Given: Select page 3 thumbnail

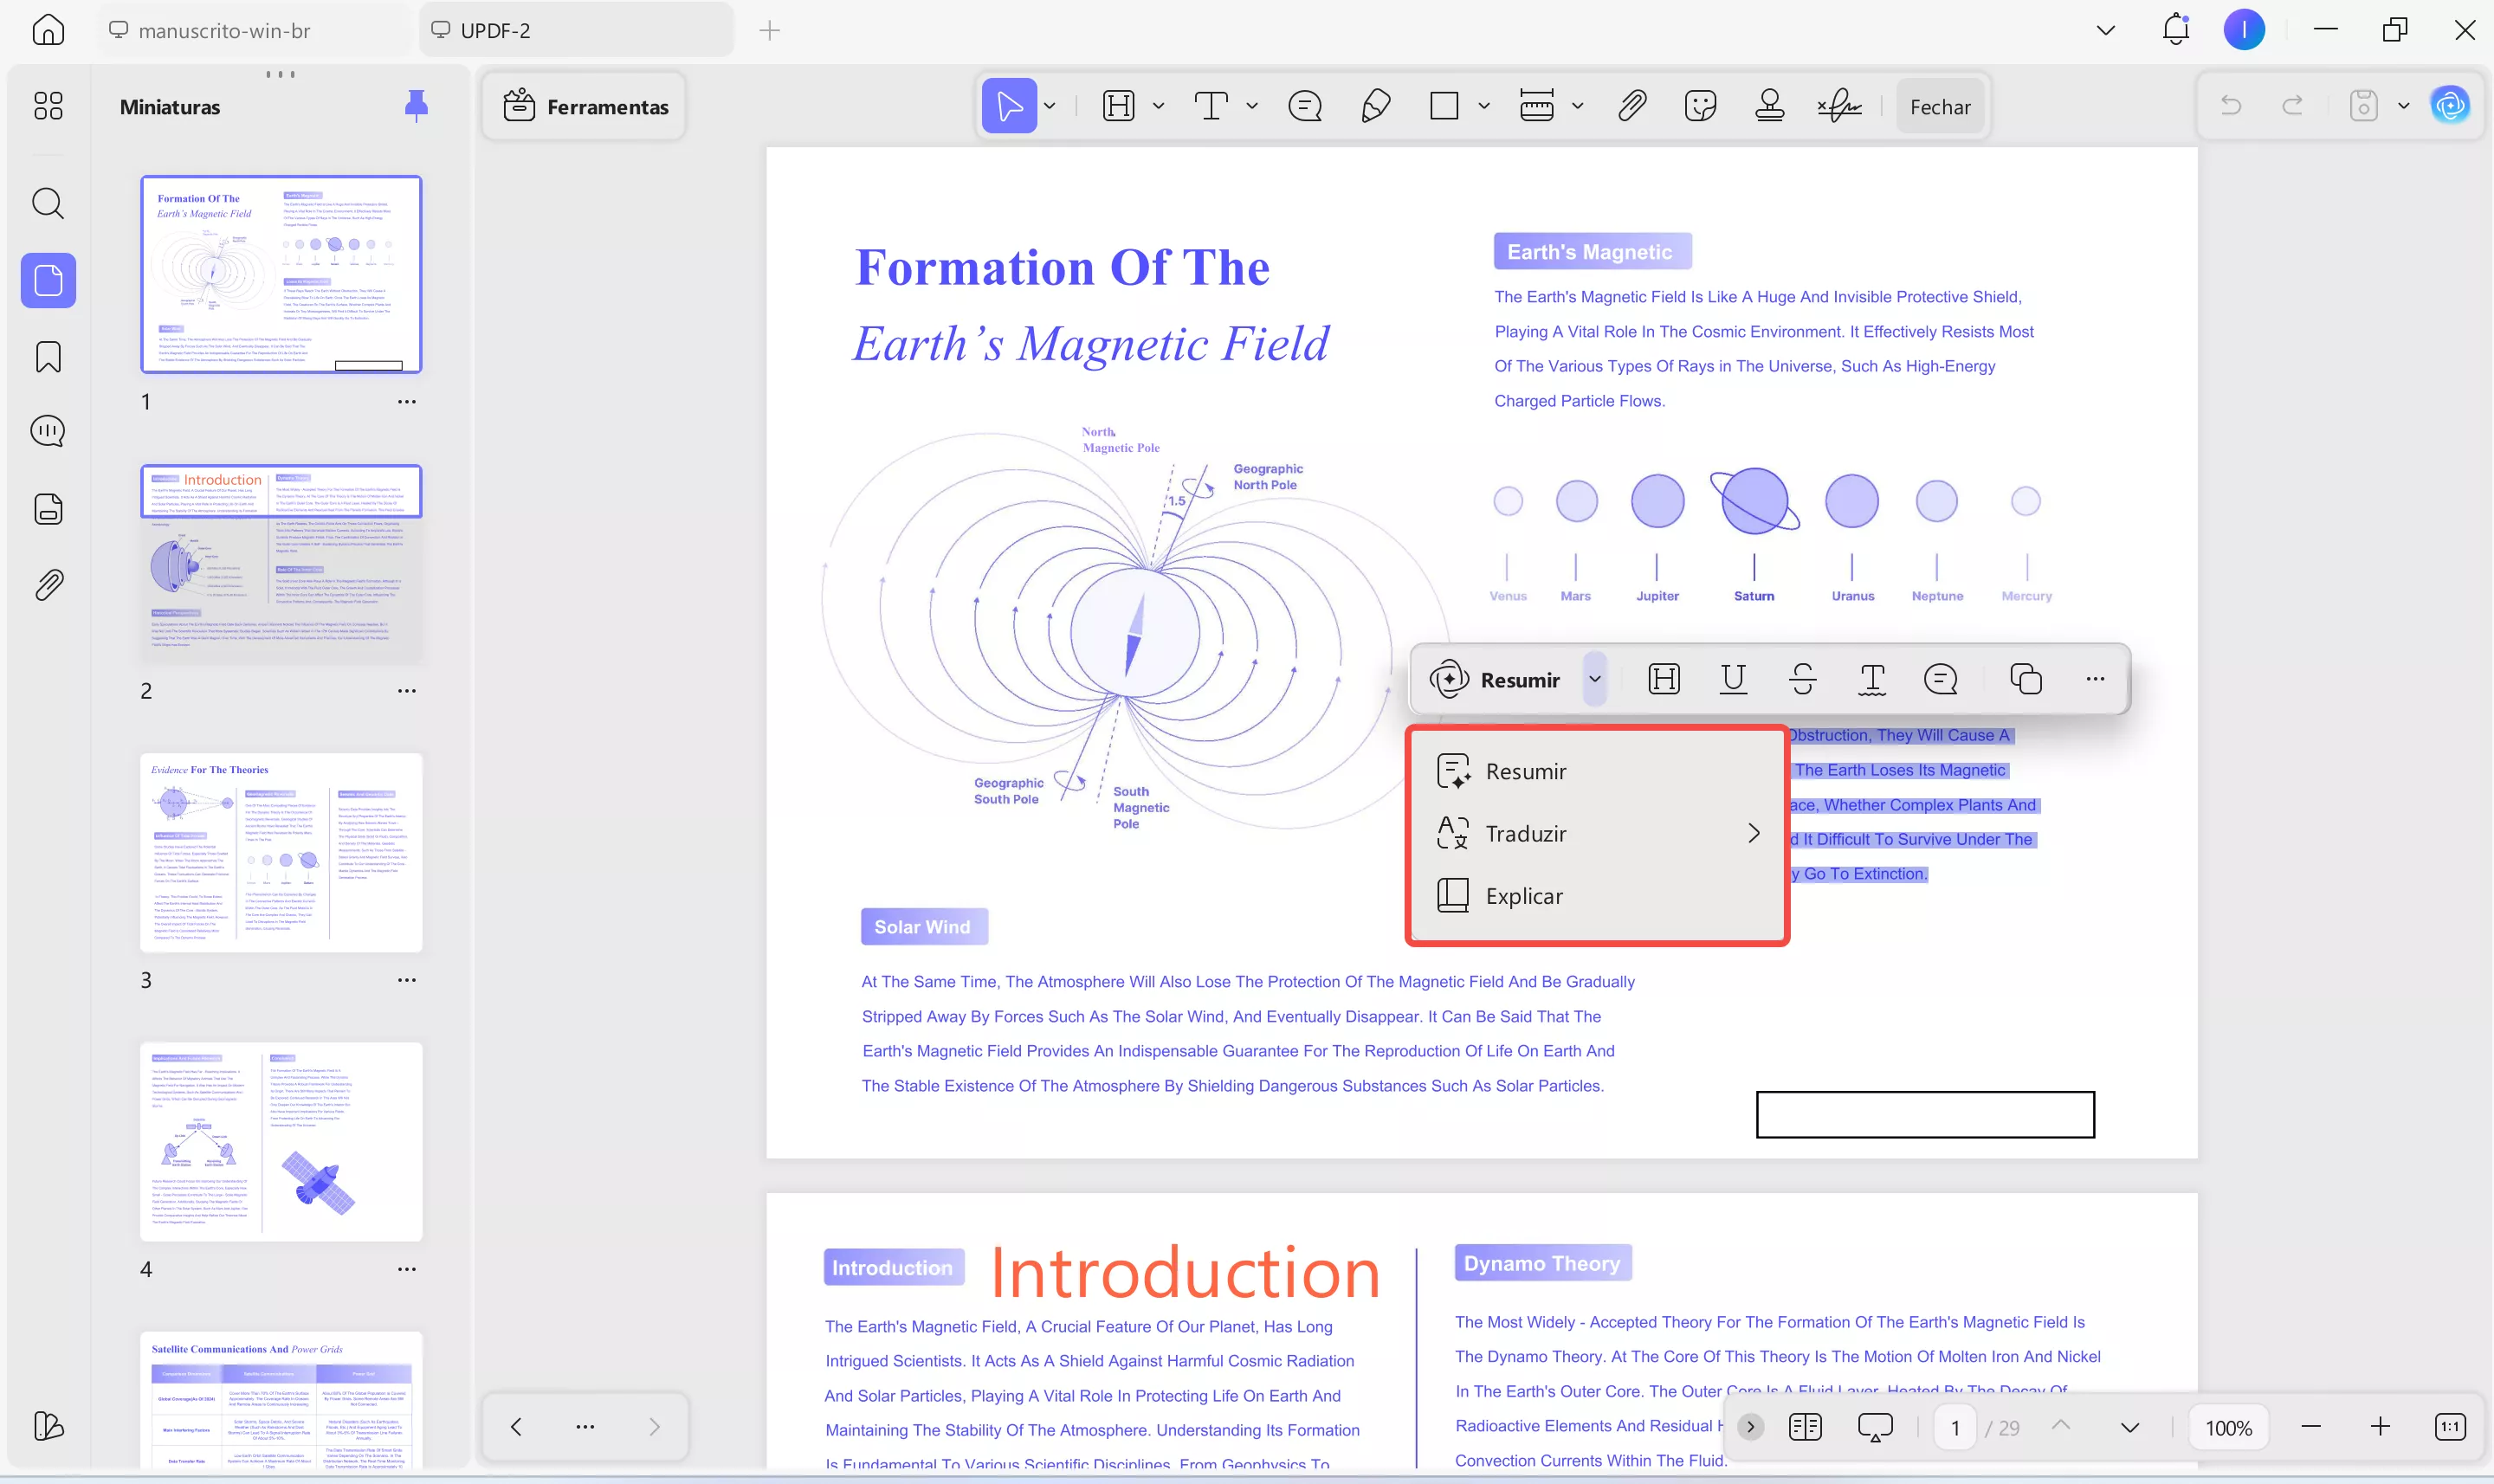Looking at the screenshot, I should tap(281, 852).
